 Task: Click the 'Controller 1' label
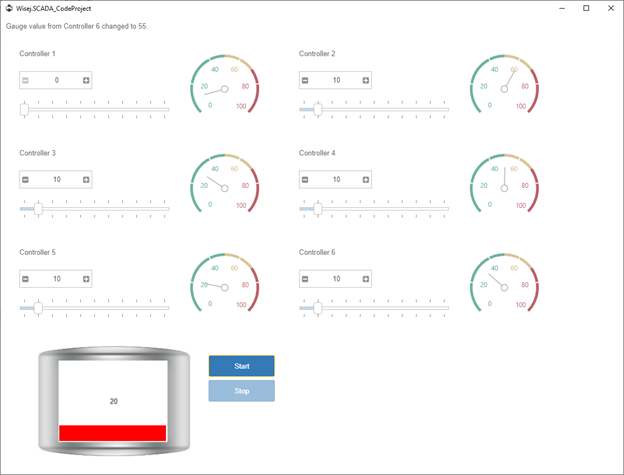point(37,54)
